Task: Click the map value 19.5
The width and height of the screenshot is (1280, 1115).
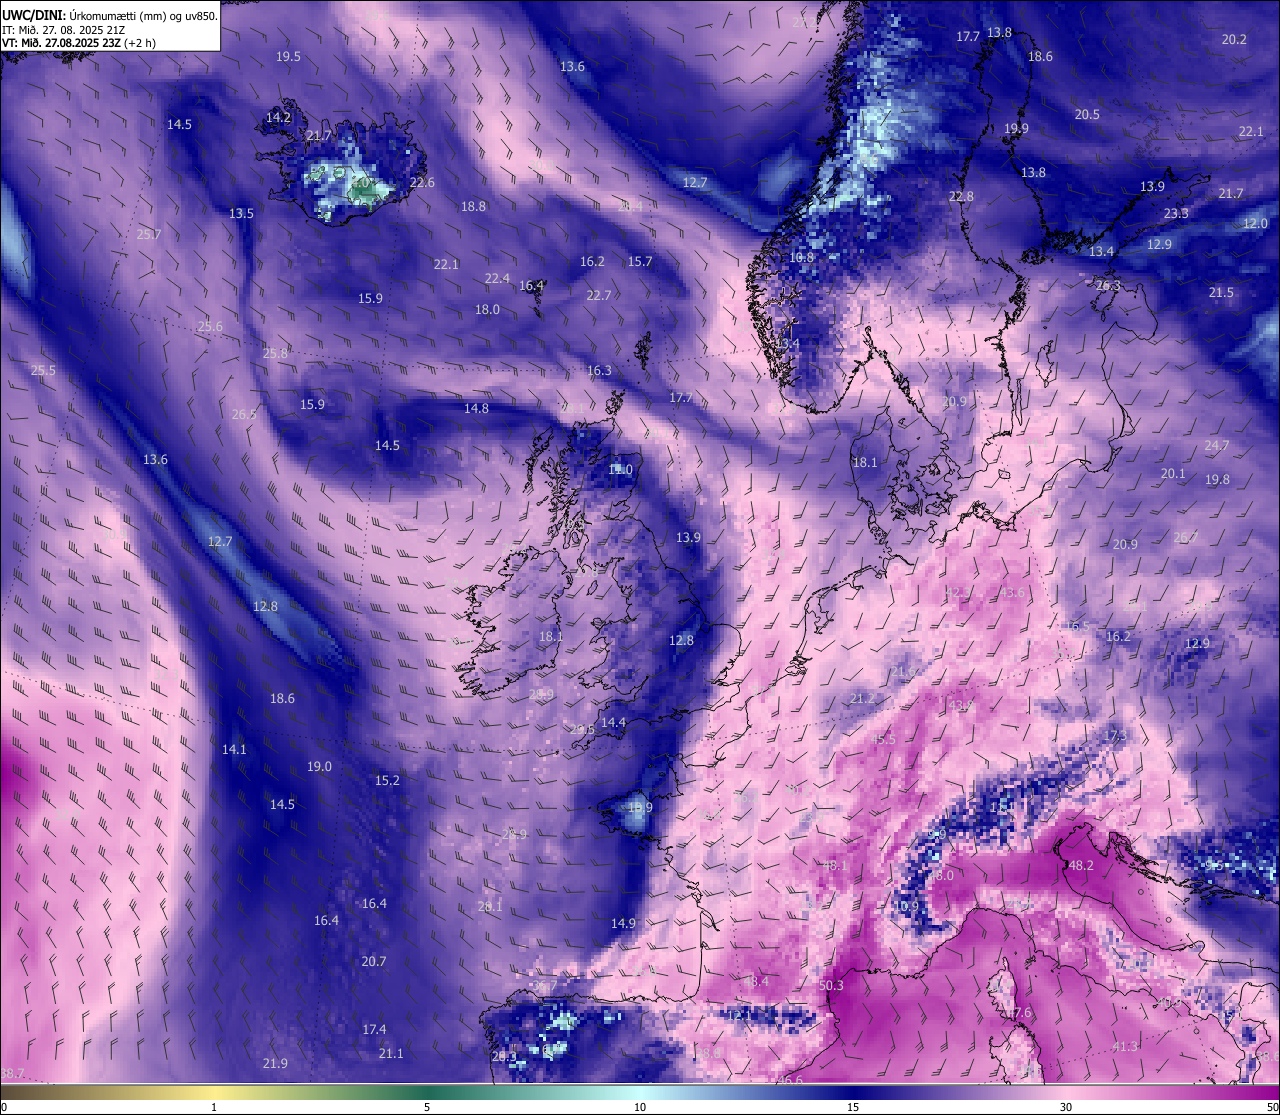Action: coord(288,57)
